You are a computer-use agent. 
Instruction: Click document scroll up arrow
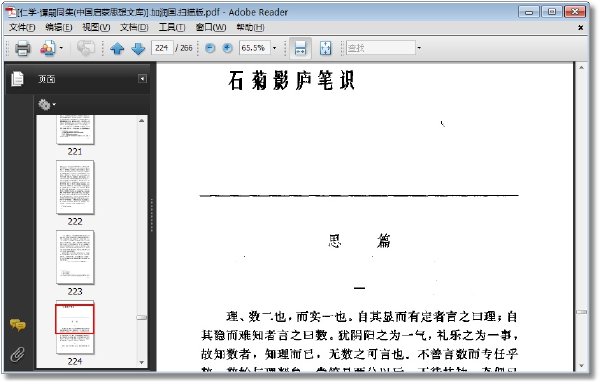coord(581,68)
